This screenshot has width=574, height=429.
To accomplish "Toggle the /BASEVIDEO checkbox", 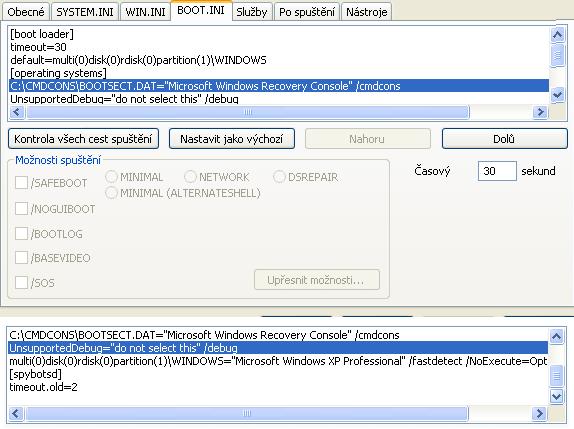I will (21, 258).
